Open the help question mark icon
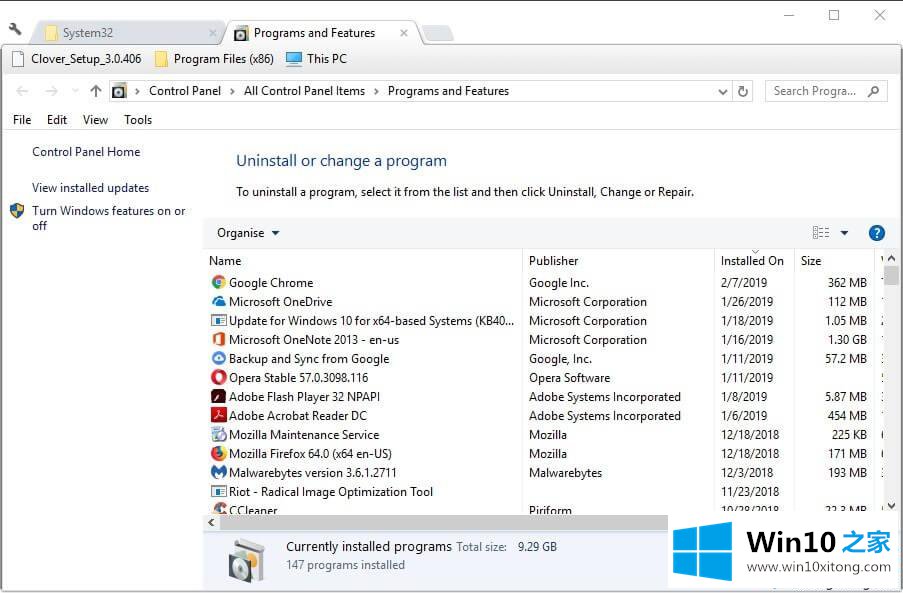Viewport: 903px width, 593px height. 877,233
